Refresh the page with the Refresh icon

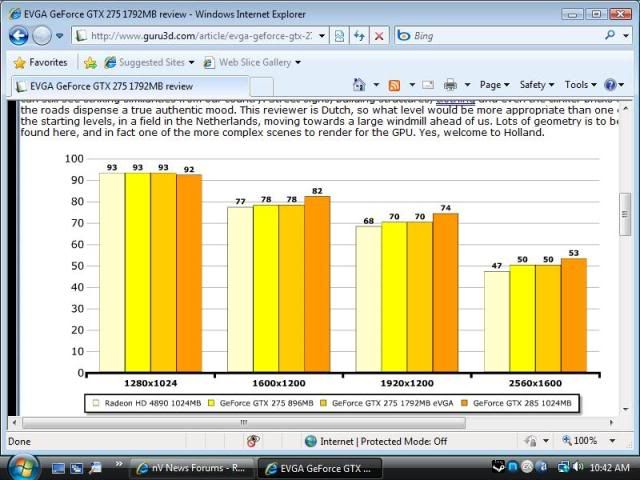(x=359, y=36)
